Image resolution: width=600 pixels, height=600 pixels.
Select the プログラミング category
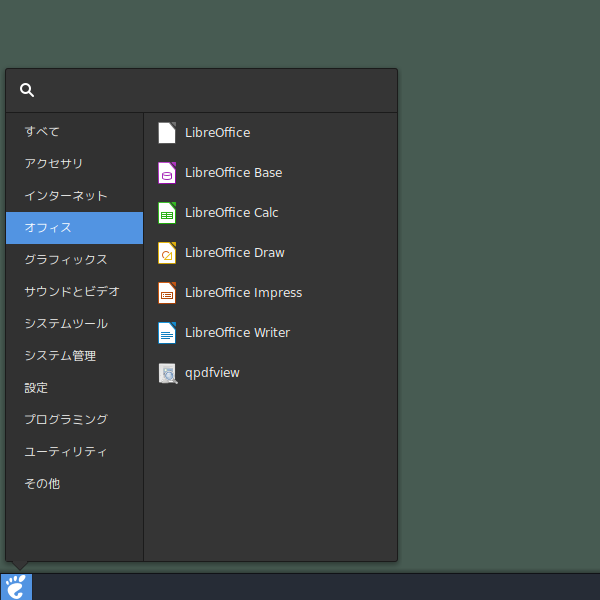click(75, 420)
